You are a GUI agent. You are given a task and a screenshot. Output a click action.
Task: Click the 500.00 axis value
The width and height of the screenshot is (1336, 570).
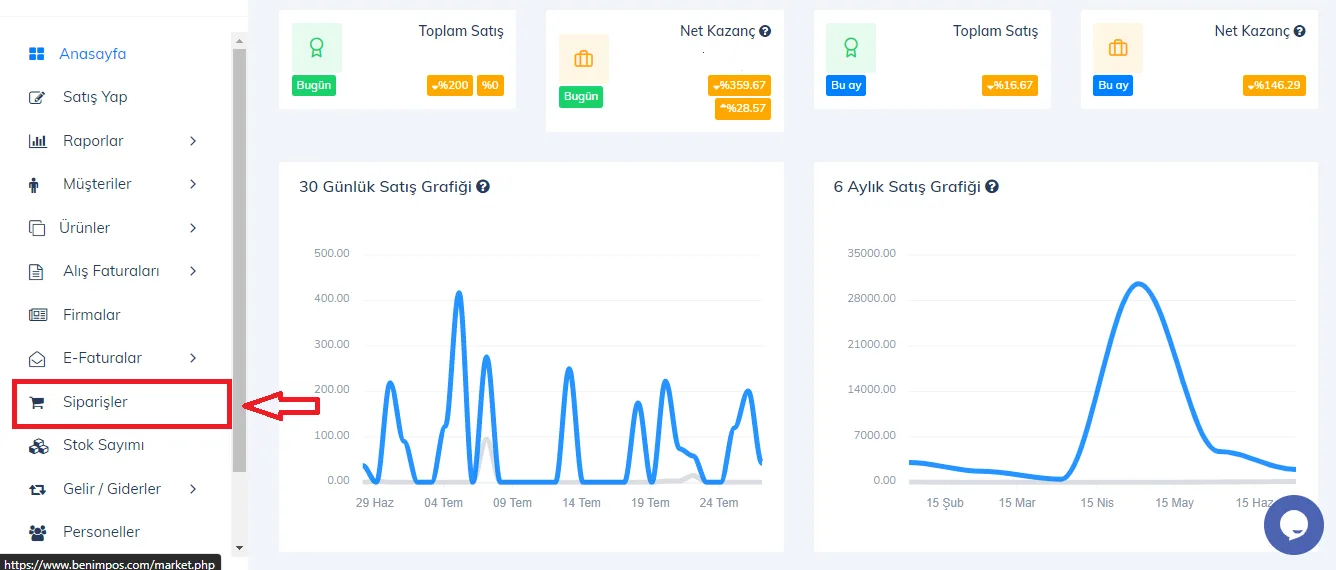[x=332, y=253]
